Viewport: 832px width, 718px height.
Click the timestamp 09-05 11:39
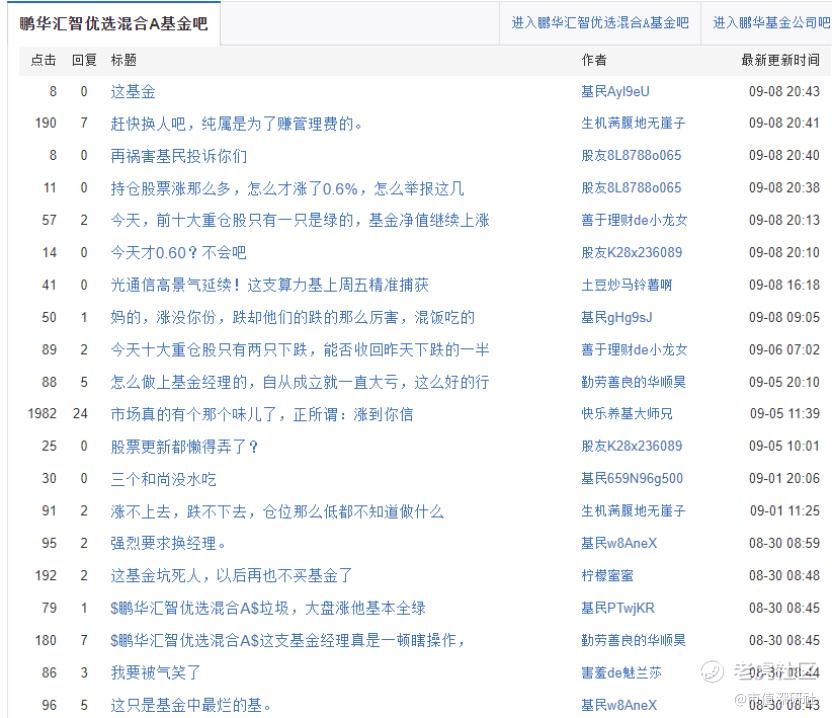[785, 414]
